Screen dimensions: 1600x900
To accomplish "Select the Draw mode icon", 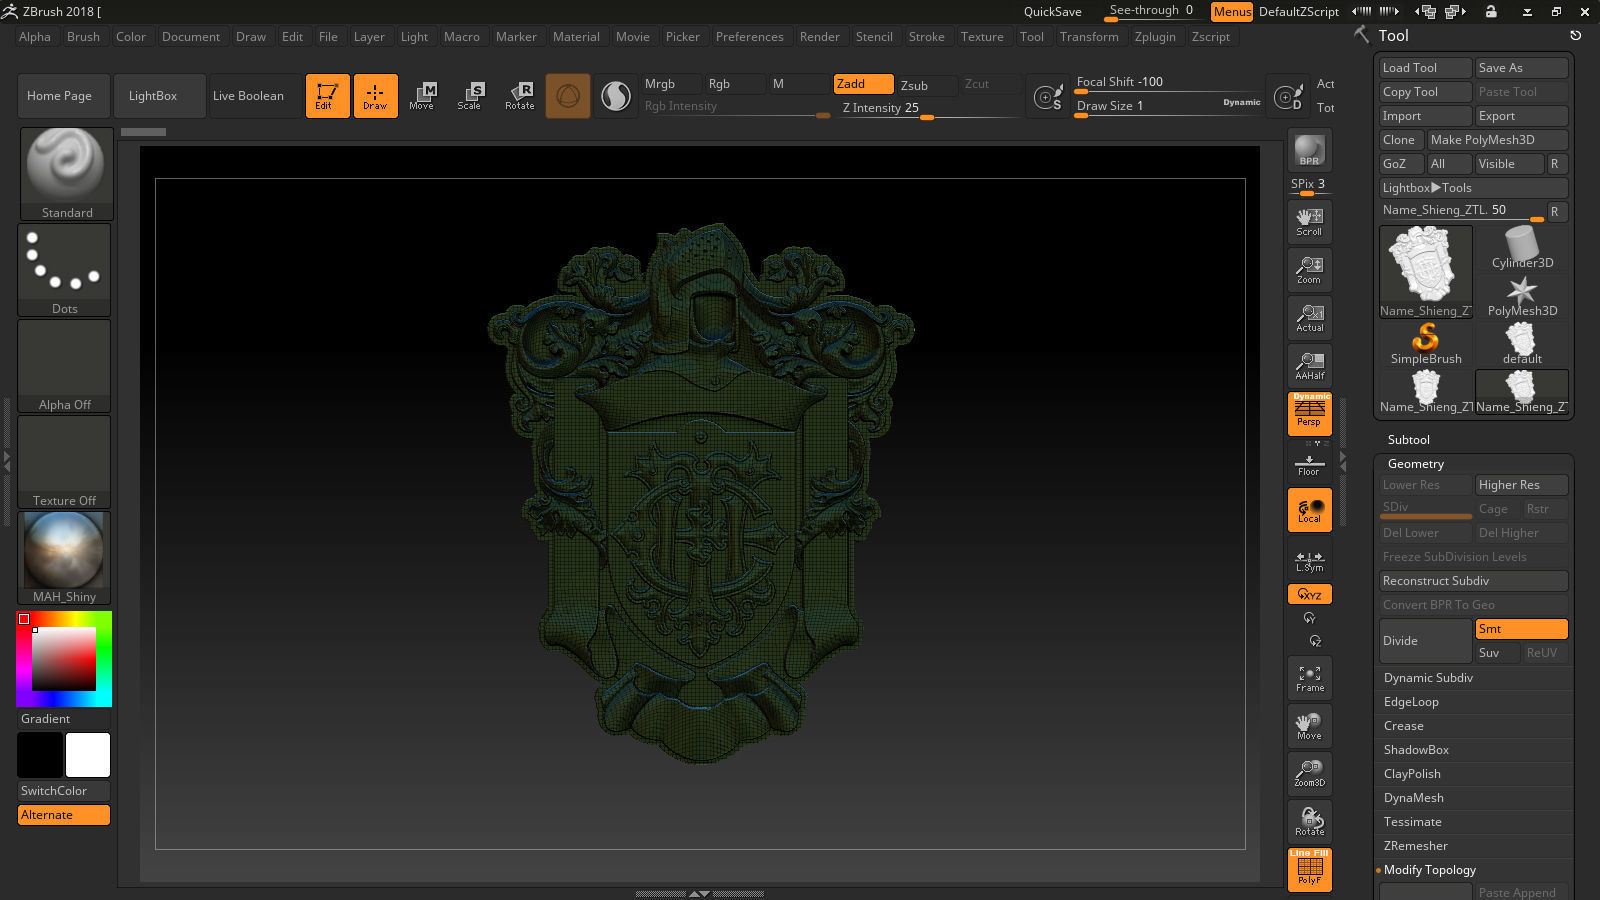I will (x=375, y=96).
